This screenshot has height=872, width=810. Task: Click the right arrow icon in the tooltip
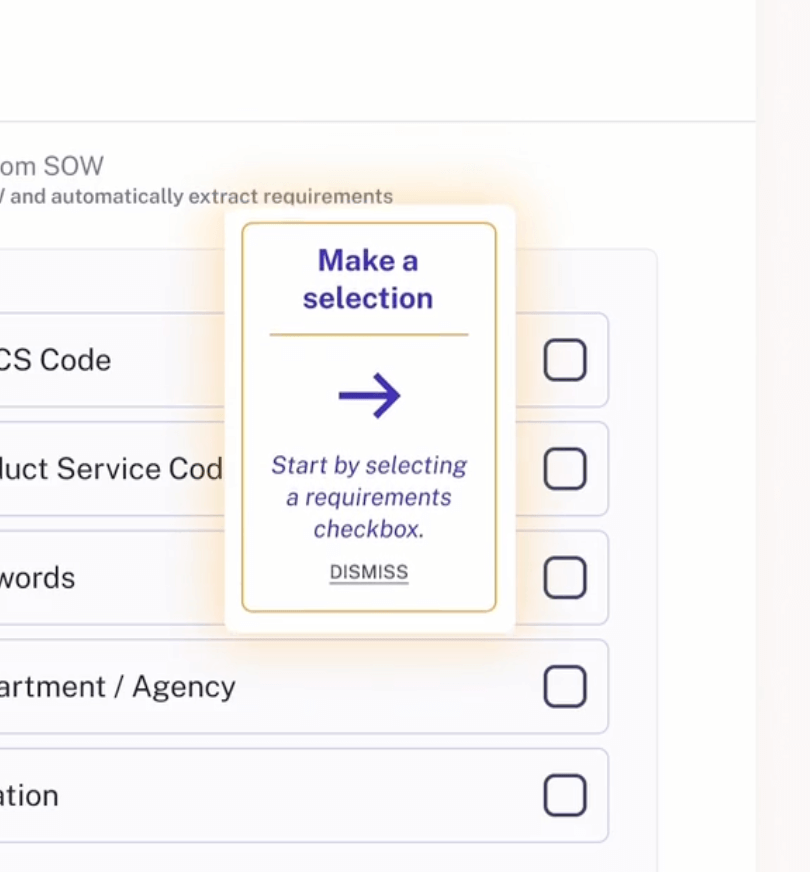(x=369, y=397)
